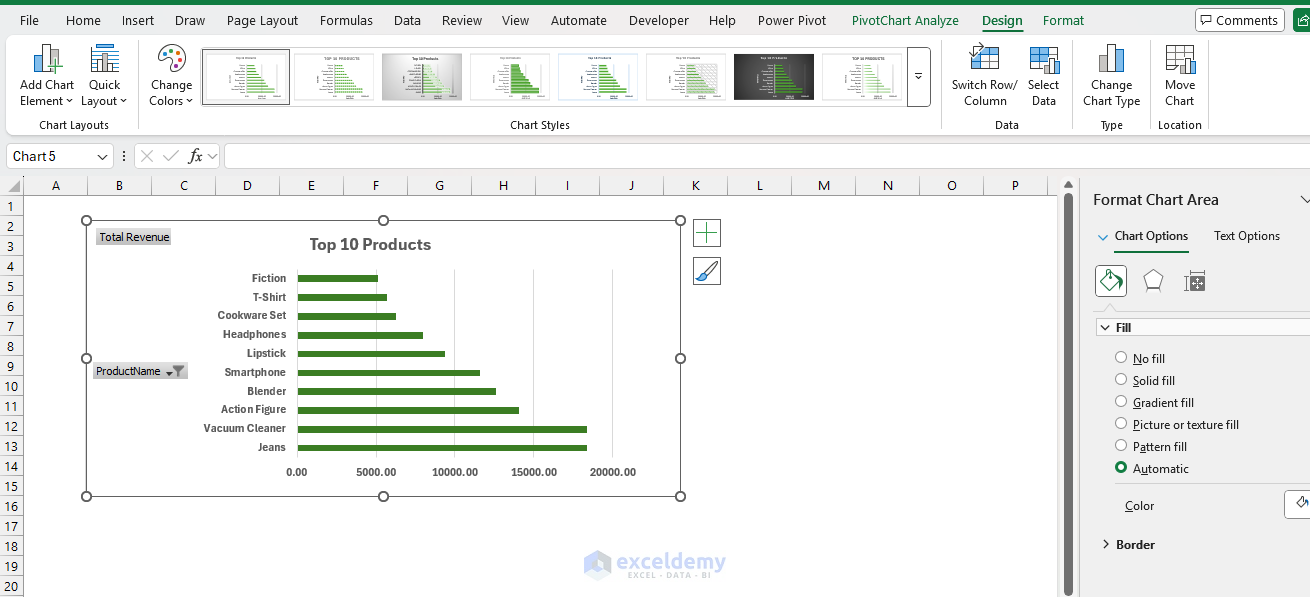Click the Comments button
1310x597 pixels.
pos(1239,19)
